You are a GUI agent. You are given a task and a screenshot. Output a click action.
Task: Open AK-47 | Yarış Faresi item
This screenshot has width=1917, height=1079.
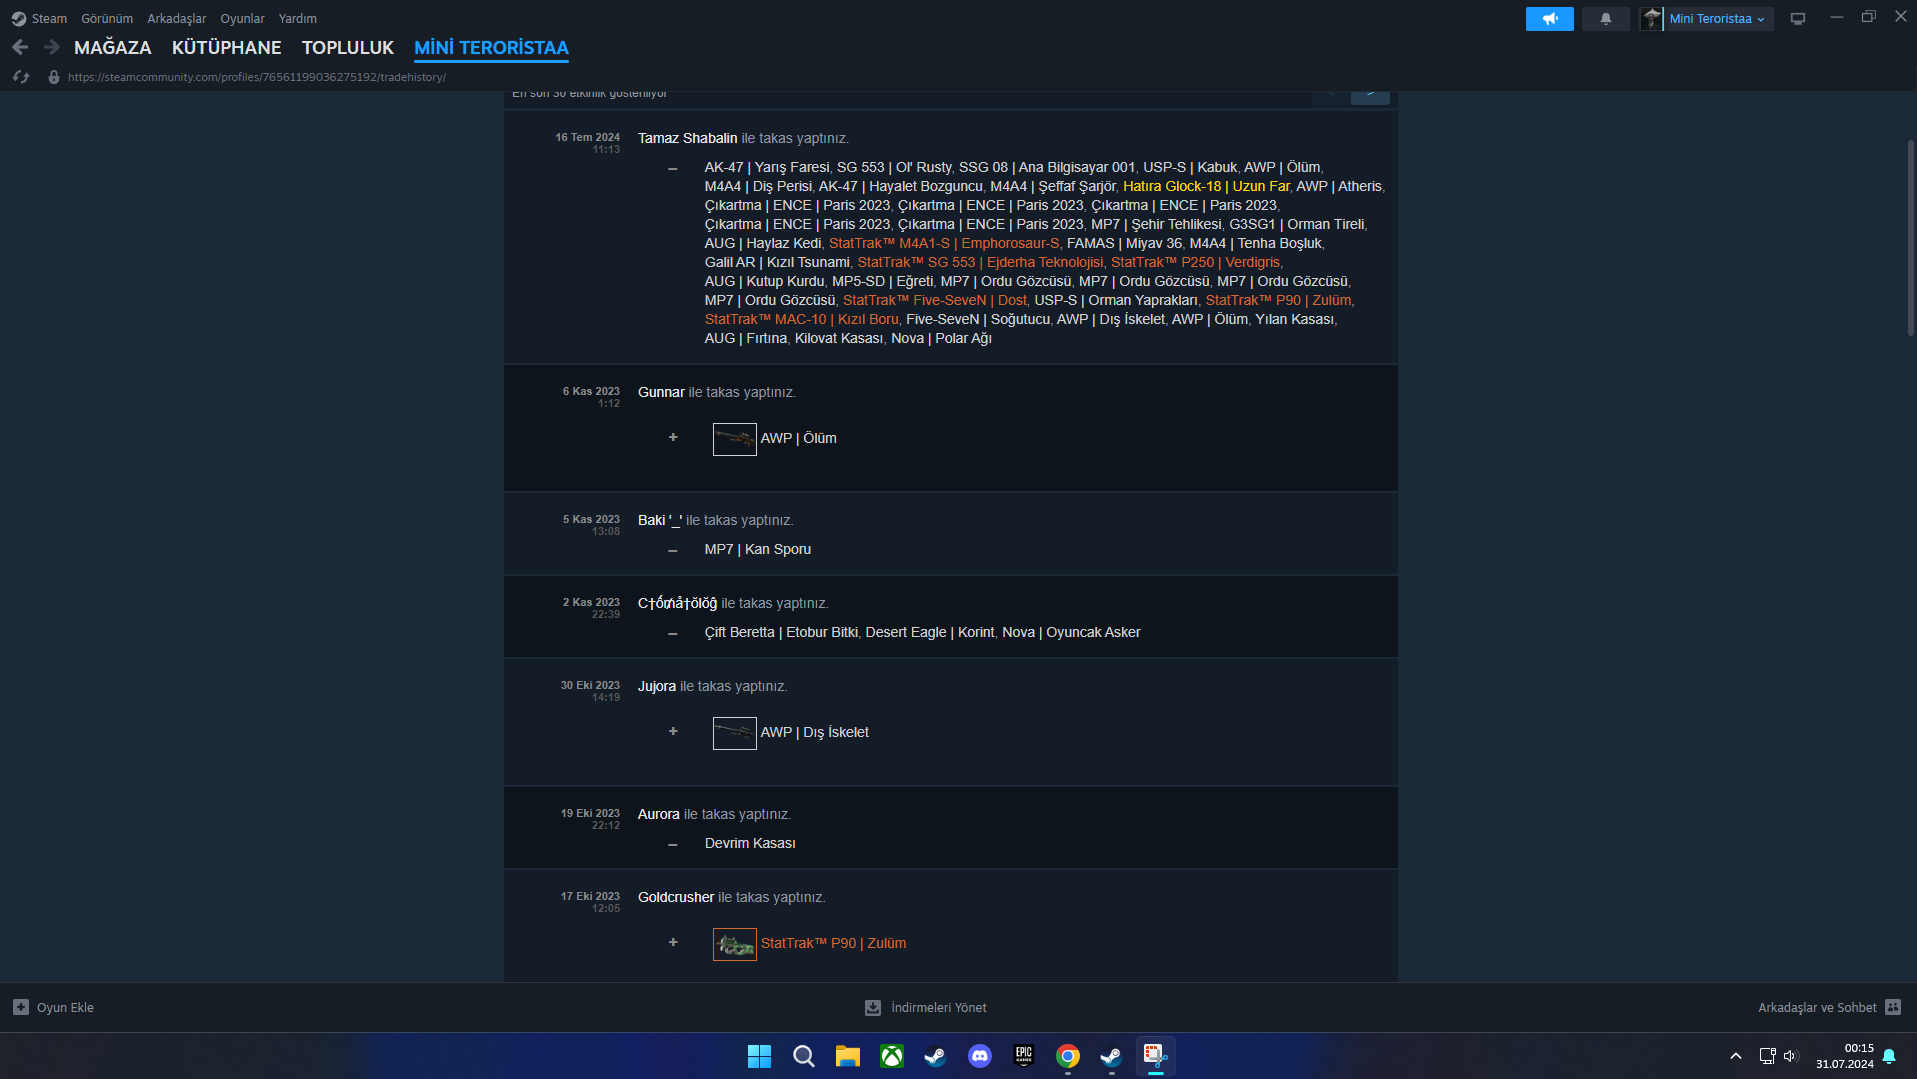pos(767,167)
